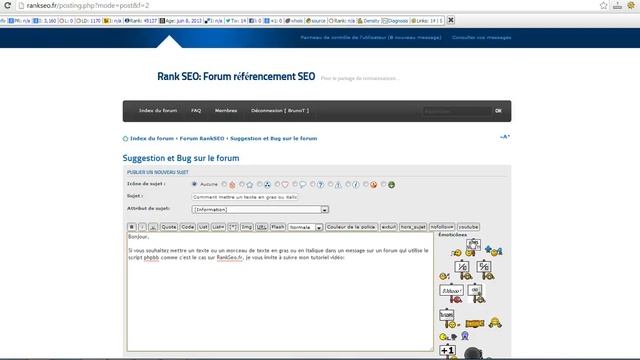Click 'Déconnexion [ BrunoT ]' nav item
The width and height of the screenshot is (640, 360).
[280, 111]
